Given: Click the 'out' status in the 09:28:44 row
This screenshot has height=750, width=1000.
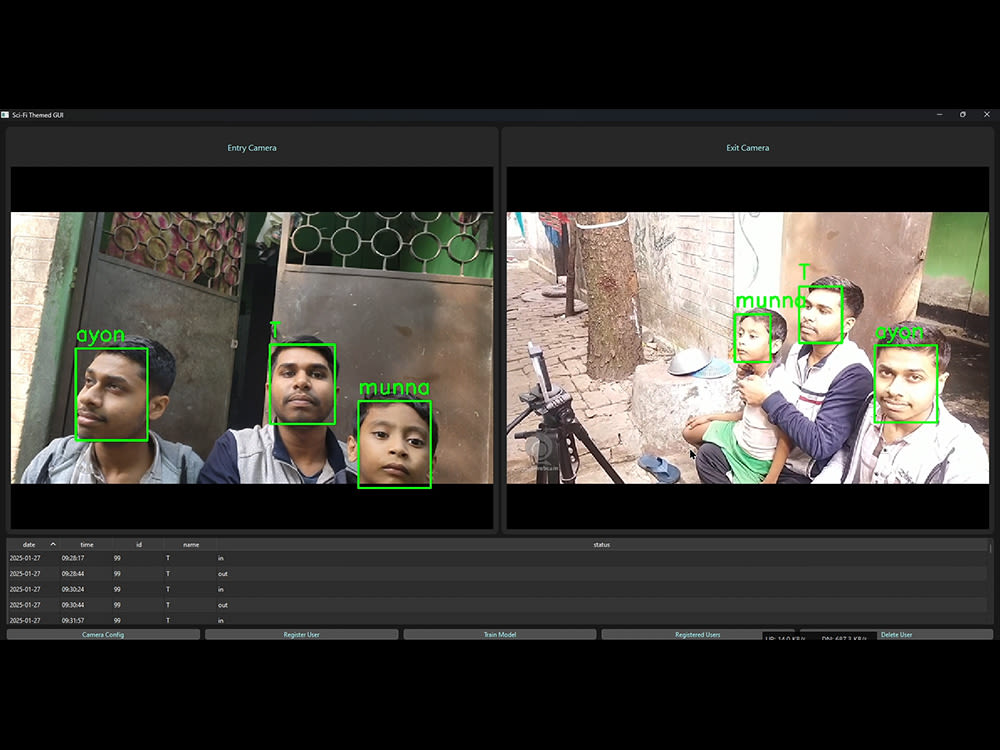Looking at the screenshot, I should pos(223,574).
